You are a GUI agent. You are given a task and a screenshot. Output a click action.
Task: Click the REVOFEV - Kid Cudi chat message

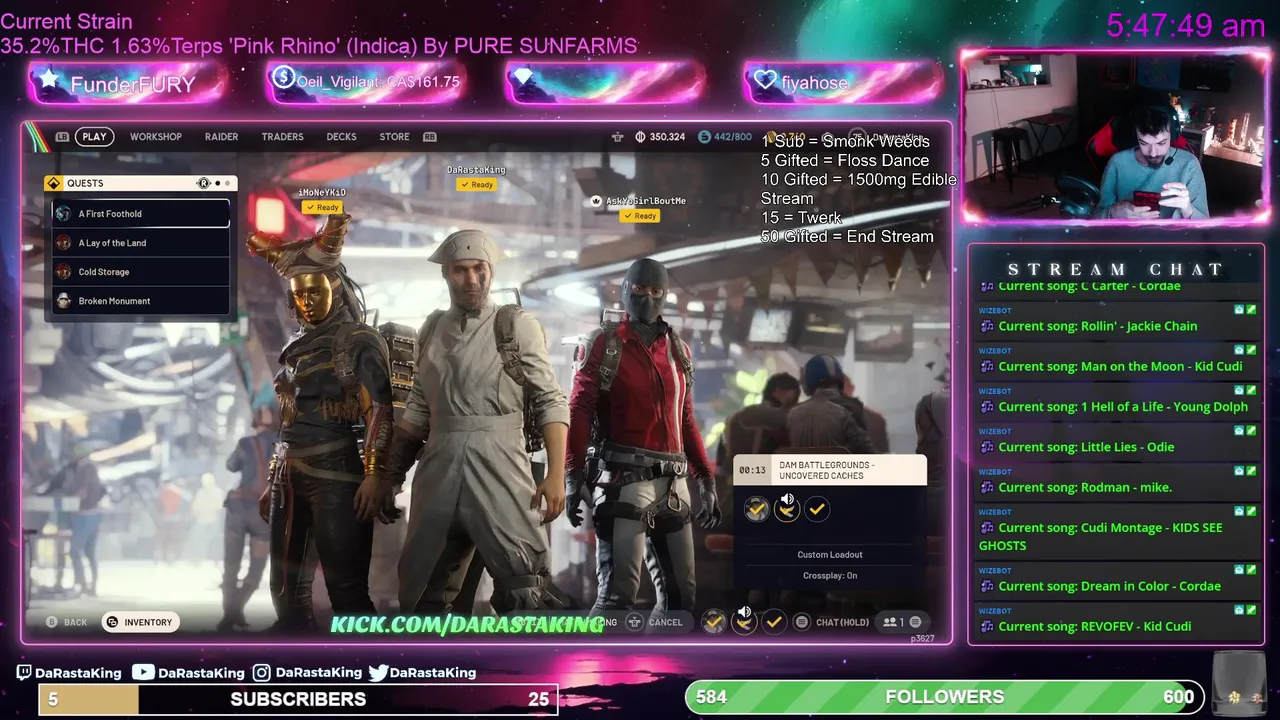click(x=1116, y=621)
